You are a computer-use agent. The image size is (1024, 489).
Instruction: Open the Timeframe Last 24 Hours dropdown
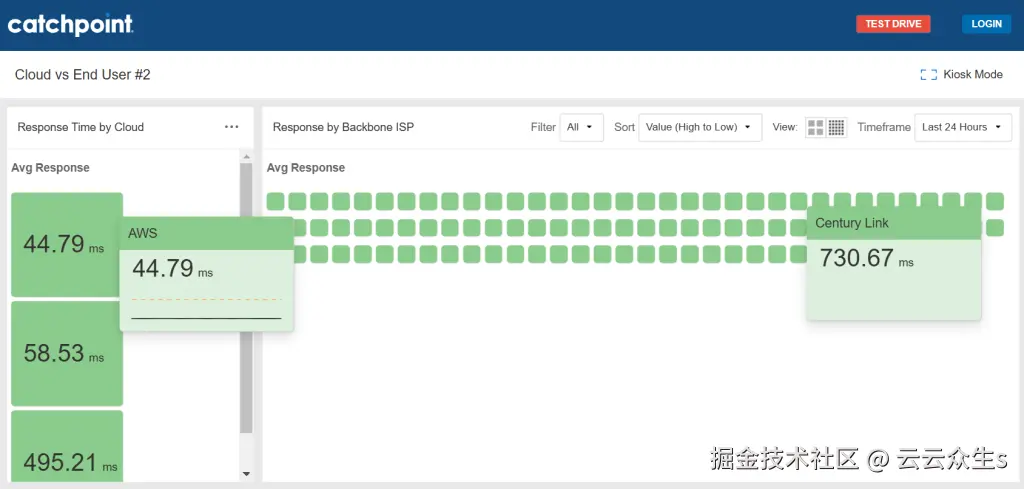tap(963, 127)
